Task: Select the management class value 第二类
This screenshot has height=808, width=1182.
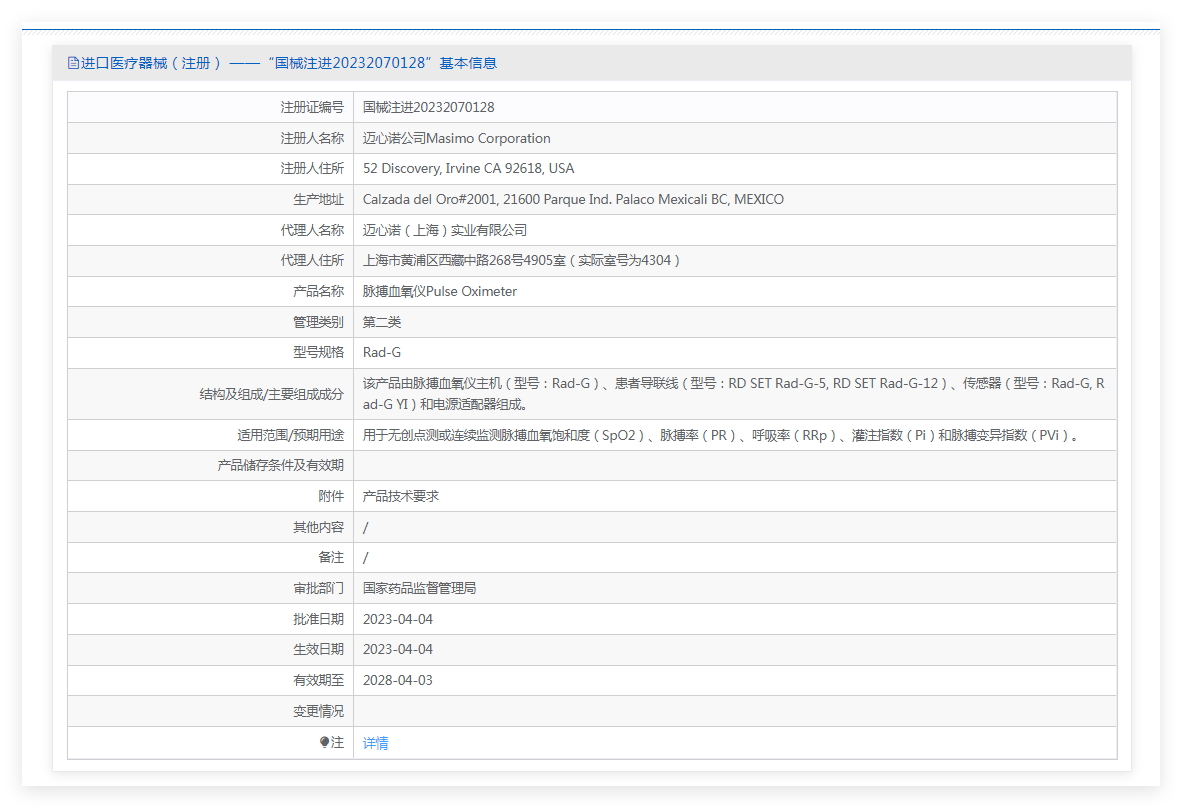Action: 381,322
